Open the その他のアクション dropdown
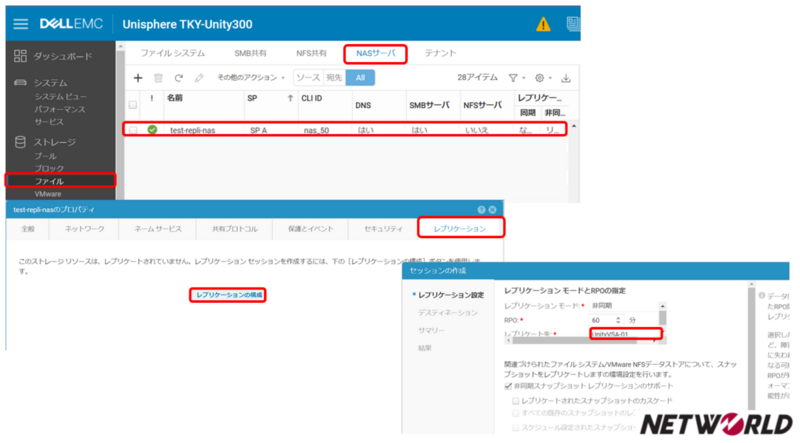Screen dimensions: 800x443 coord(251,78)
